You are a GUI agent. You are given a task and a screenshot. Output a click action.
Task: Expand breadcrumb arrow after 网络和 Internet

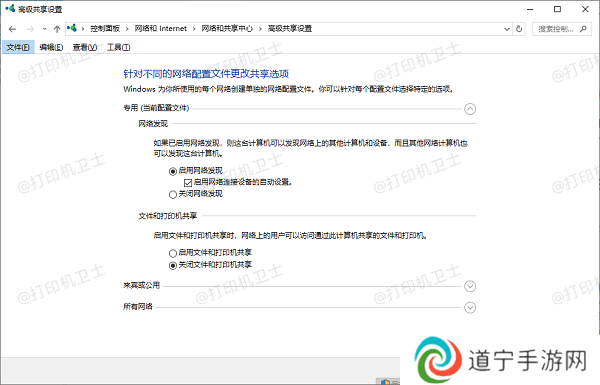pos(194,29)
